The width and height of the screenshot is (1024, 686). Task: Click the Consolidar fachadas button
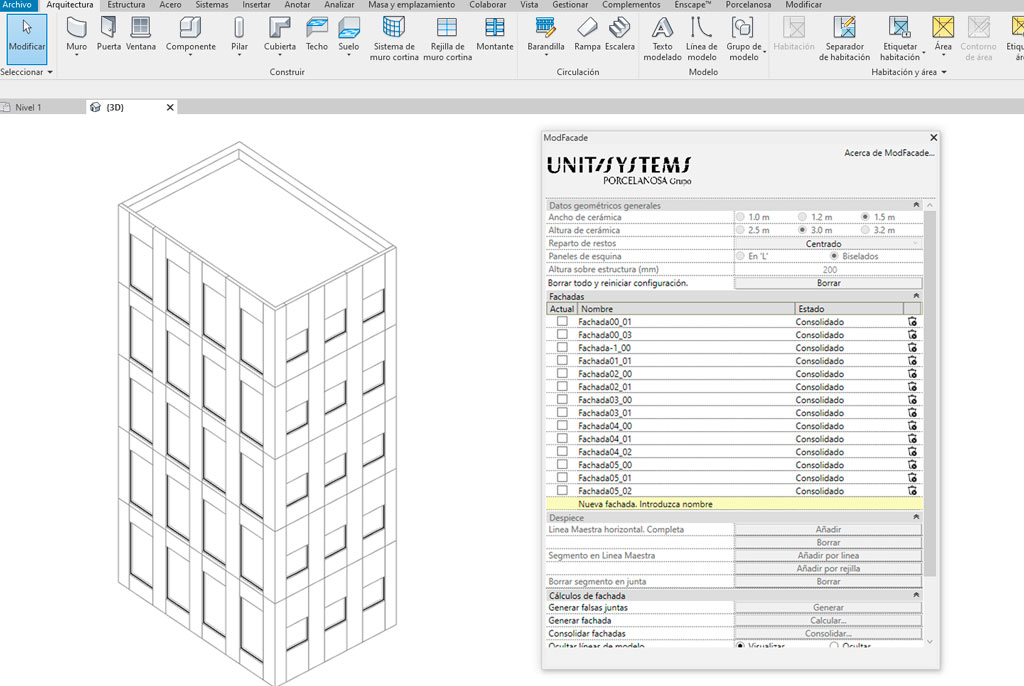[x=828, y=634]
